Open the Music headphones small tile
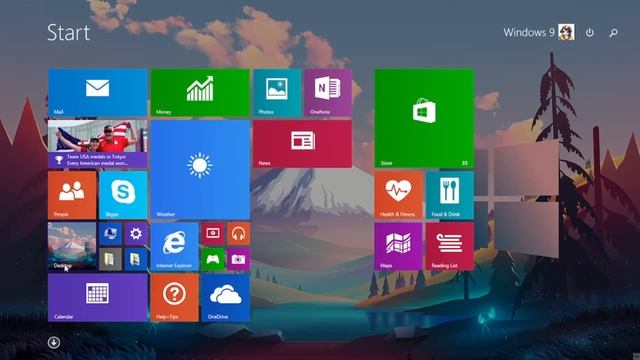 [238, 233]
